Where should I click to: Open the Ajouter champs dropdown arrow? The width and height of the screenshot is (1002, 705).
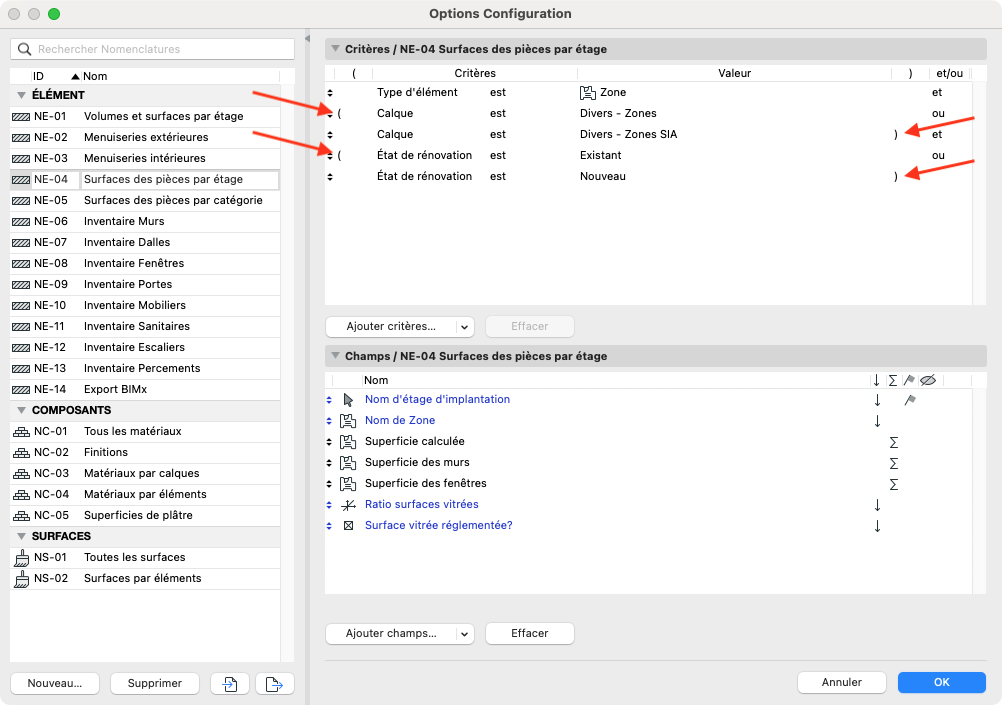[x=465, y=634]
